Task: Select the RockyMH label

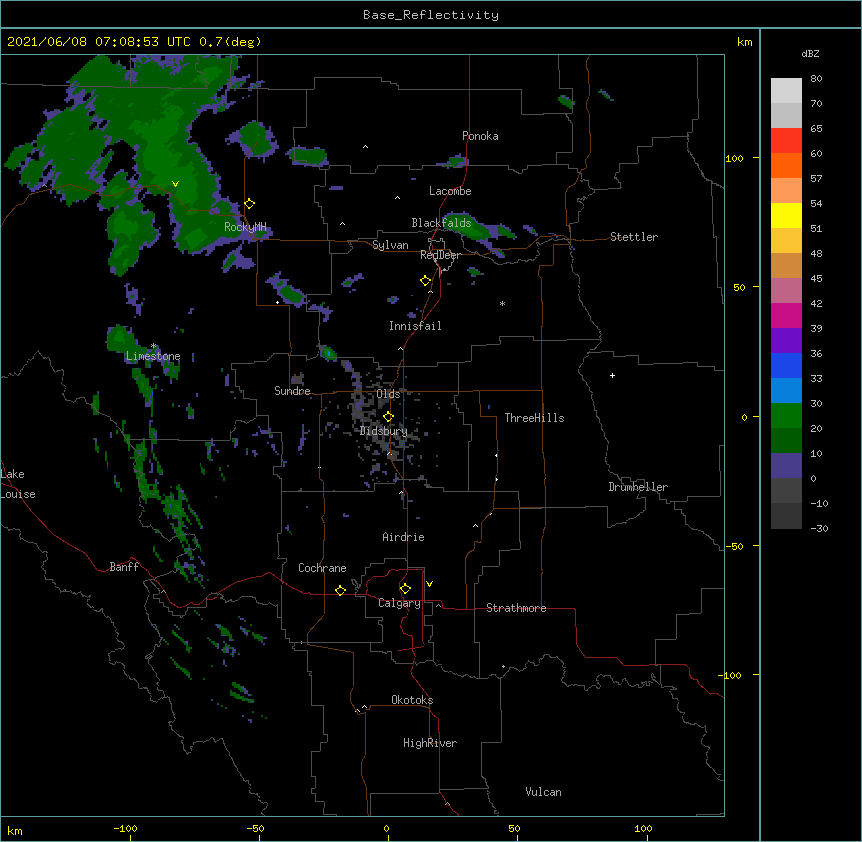Action: [x=245, y=226]
